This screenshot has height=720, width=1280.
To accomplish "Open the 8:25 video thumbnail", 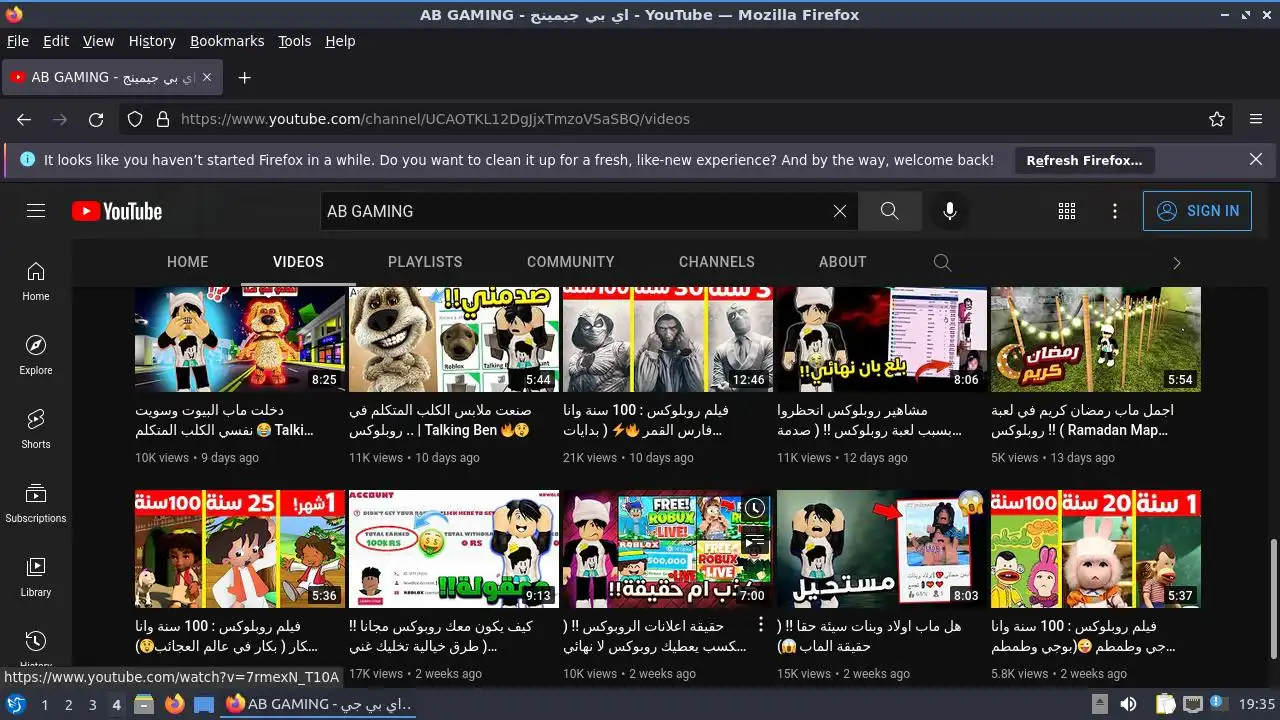I will [x=240, y=339].
